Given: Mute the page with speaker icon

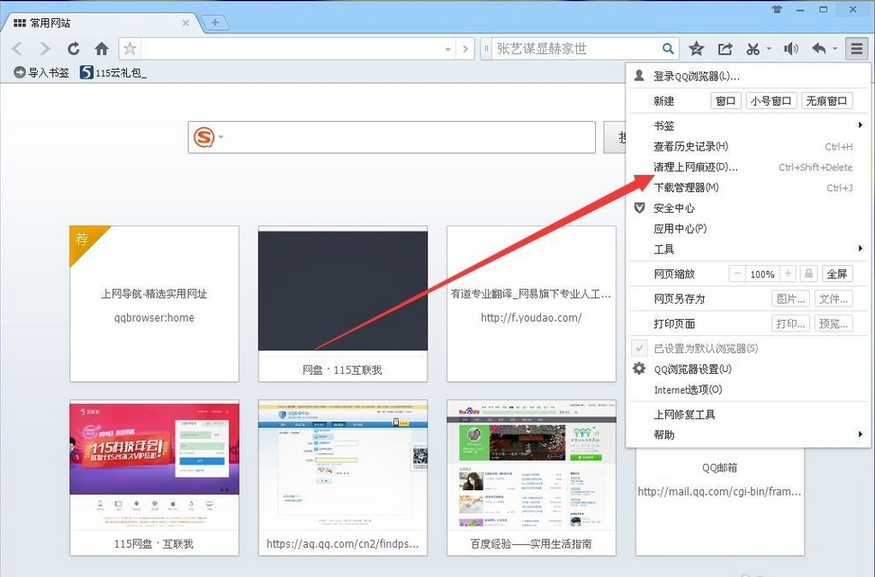Looking at the screenshot, I should [791, 48].
